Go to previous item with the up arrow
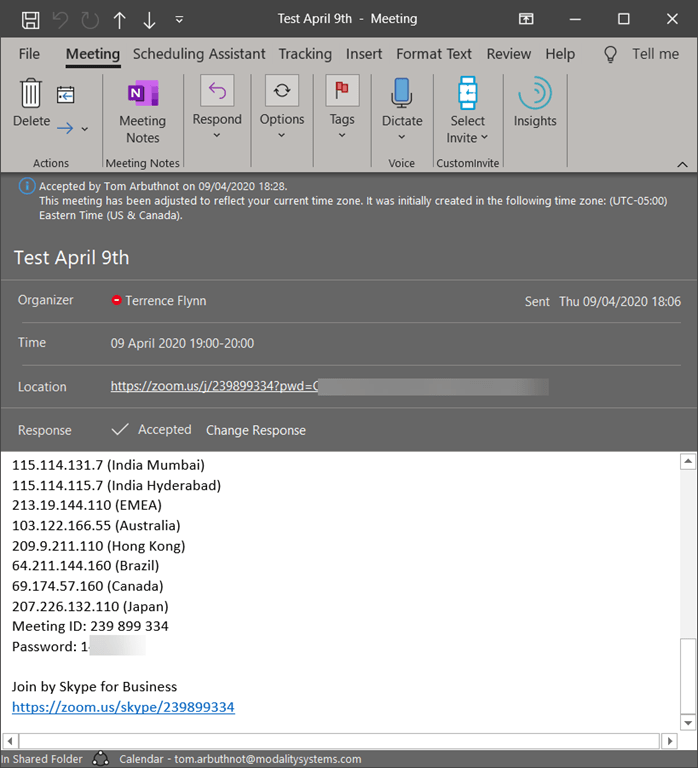Image resolution: width=698 pixels, height=768 pixels. [x=120, y=19]
